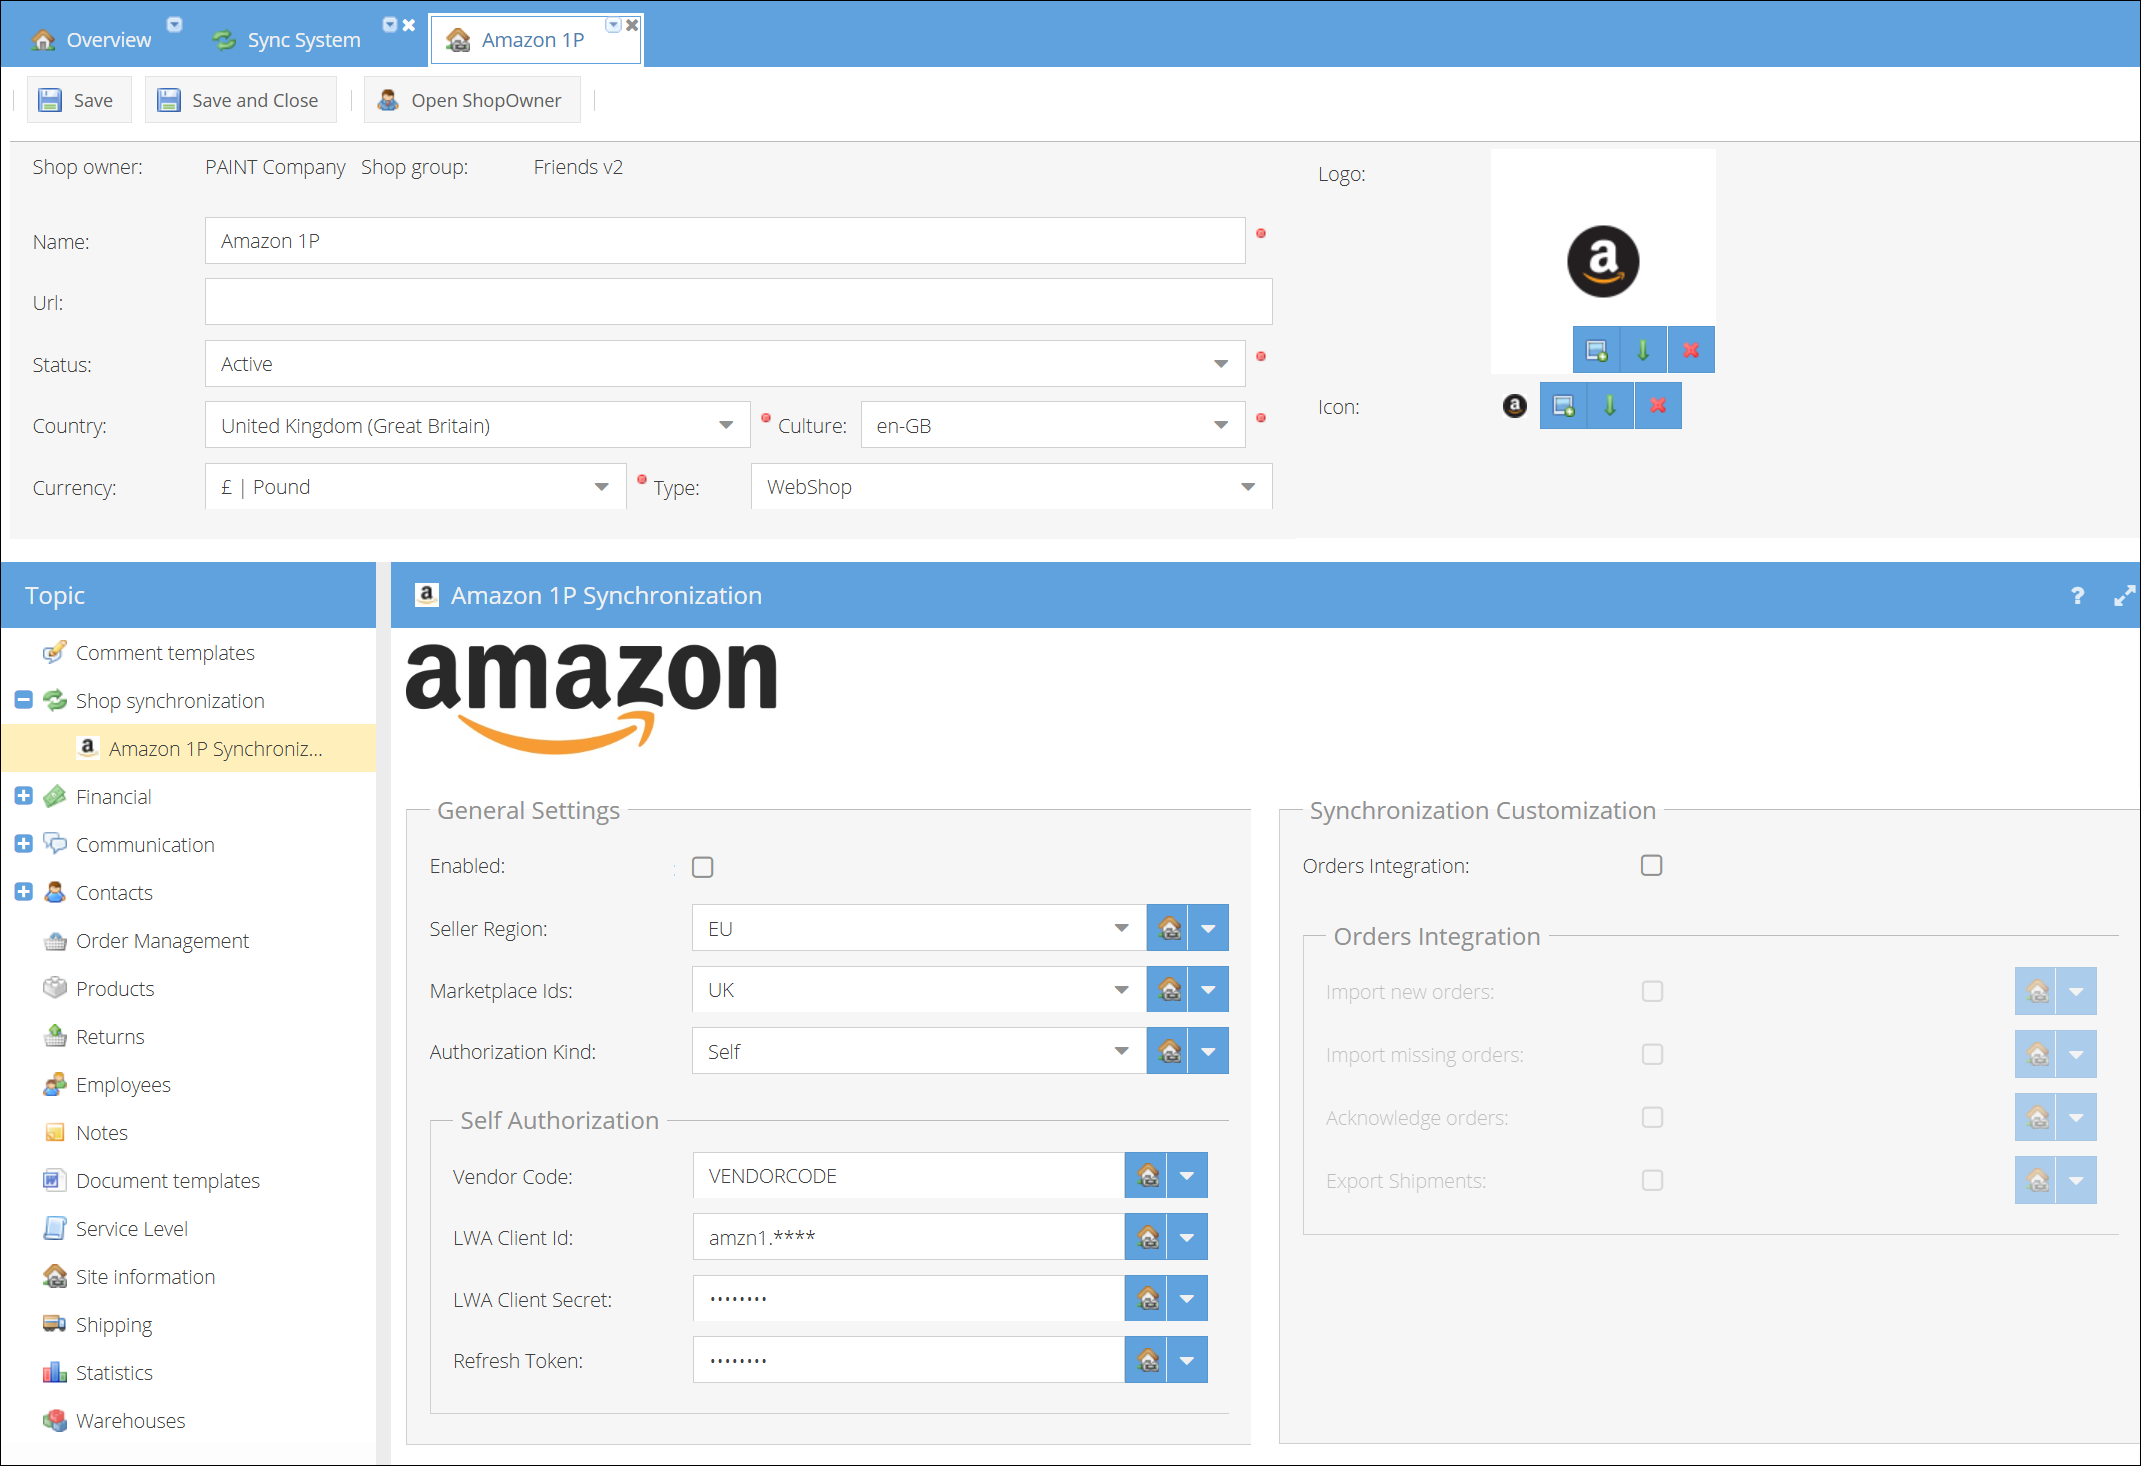Click into the Url input field
The width and height of the screenshot is (2141, 1466).
click(738, 302)
